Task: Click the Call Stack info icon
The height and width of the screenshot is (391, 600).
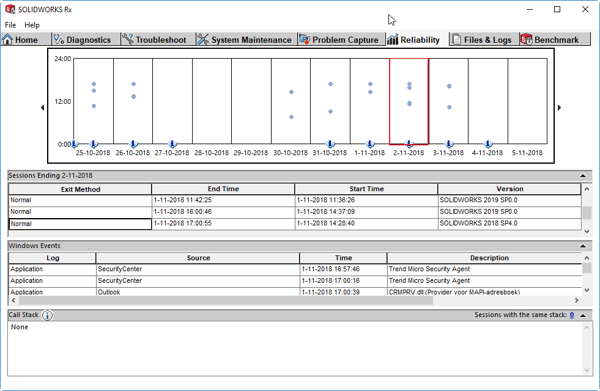Action: pyautogui.click(x=47, y=315)
